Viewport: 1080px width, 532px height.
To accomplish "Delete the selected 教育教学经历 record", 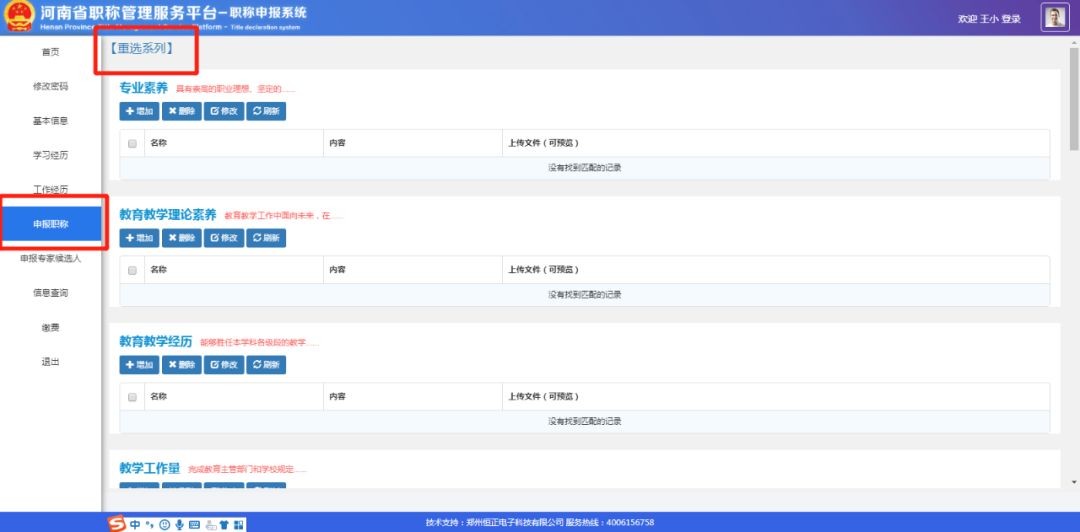I will 182,365.
